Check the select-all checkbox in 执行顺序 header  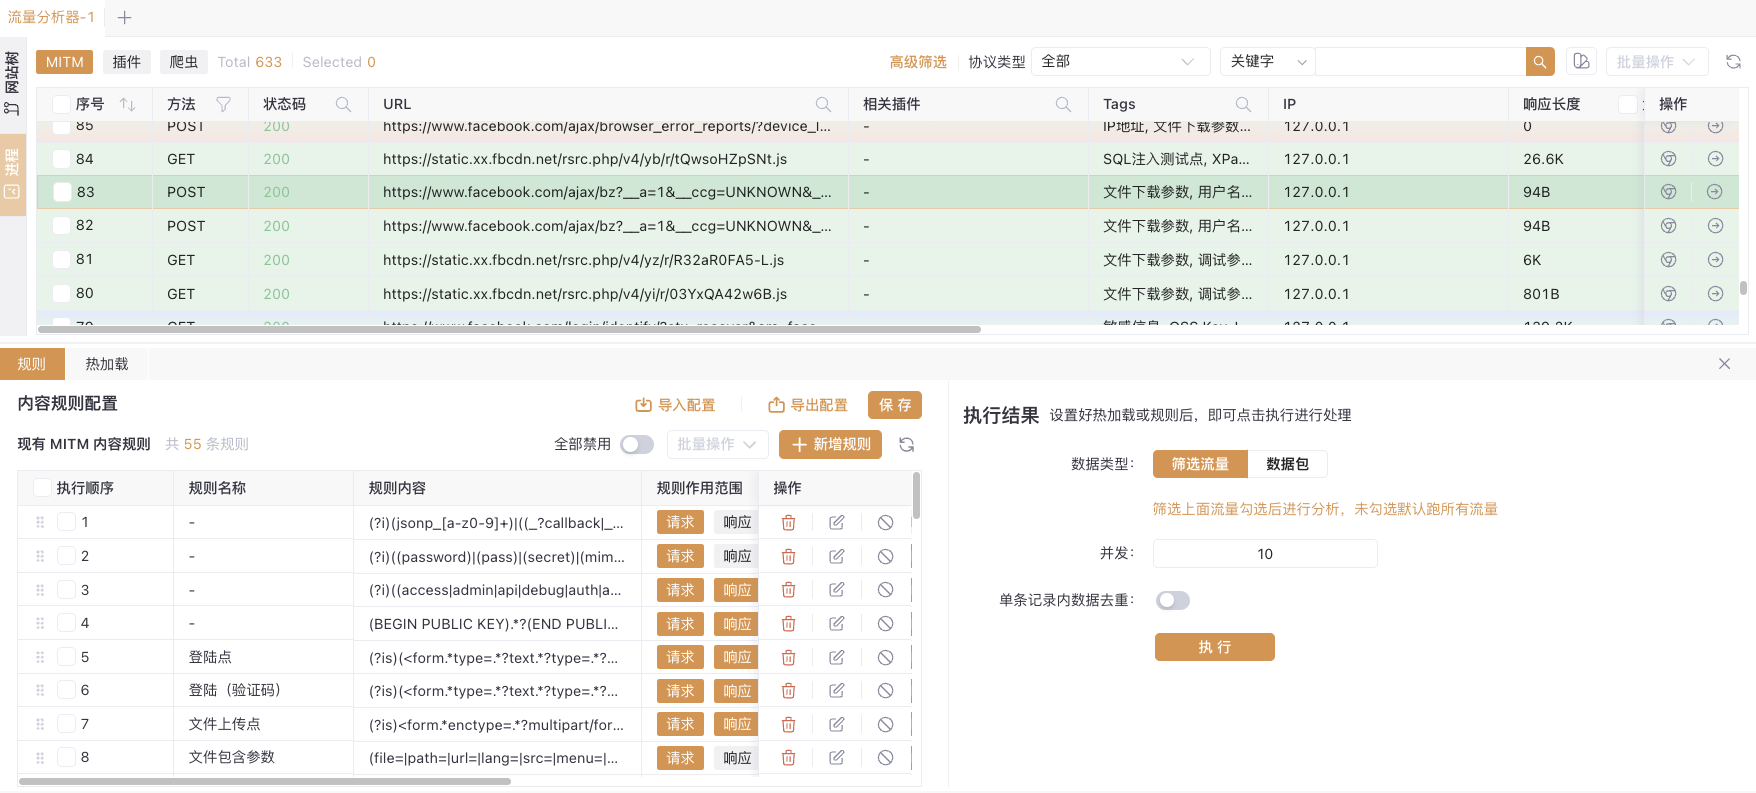42,488
